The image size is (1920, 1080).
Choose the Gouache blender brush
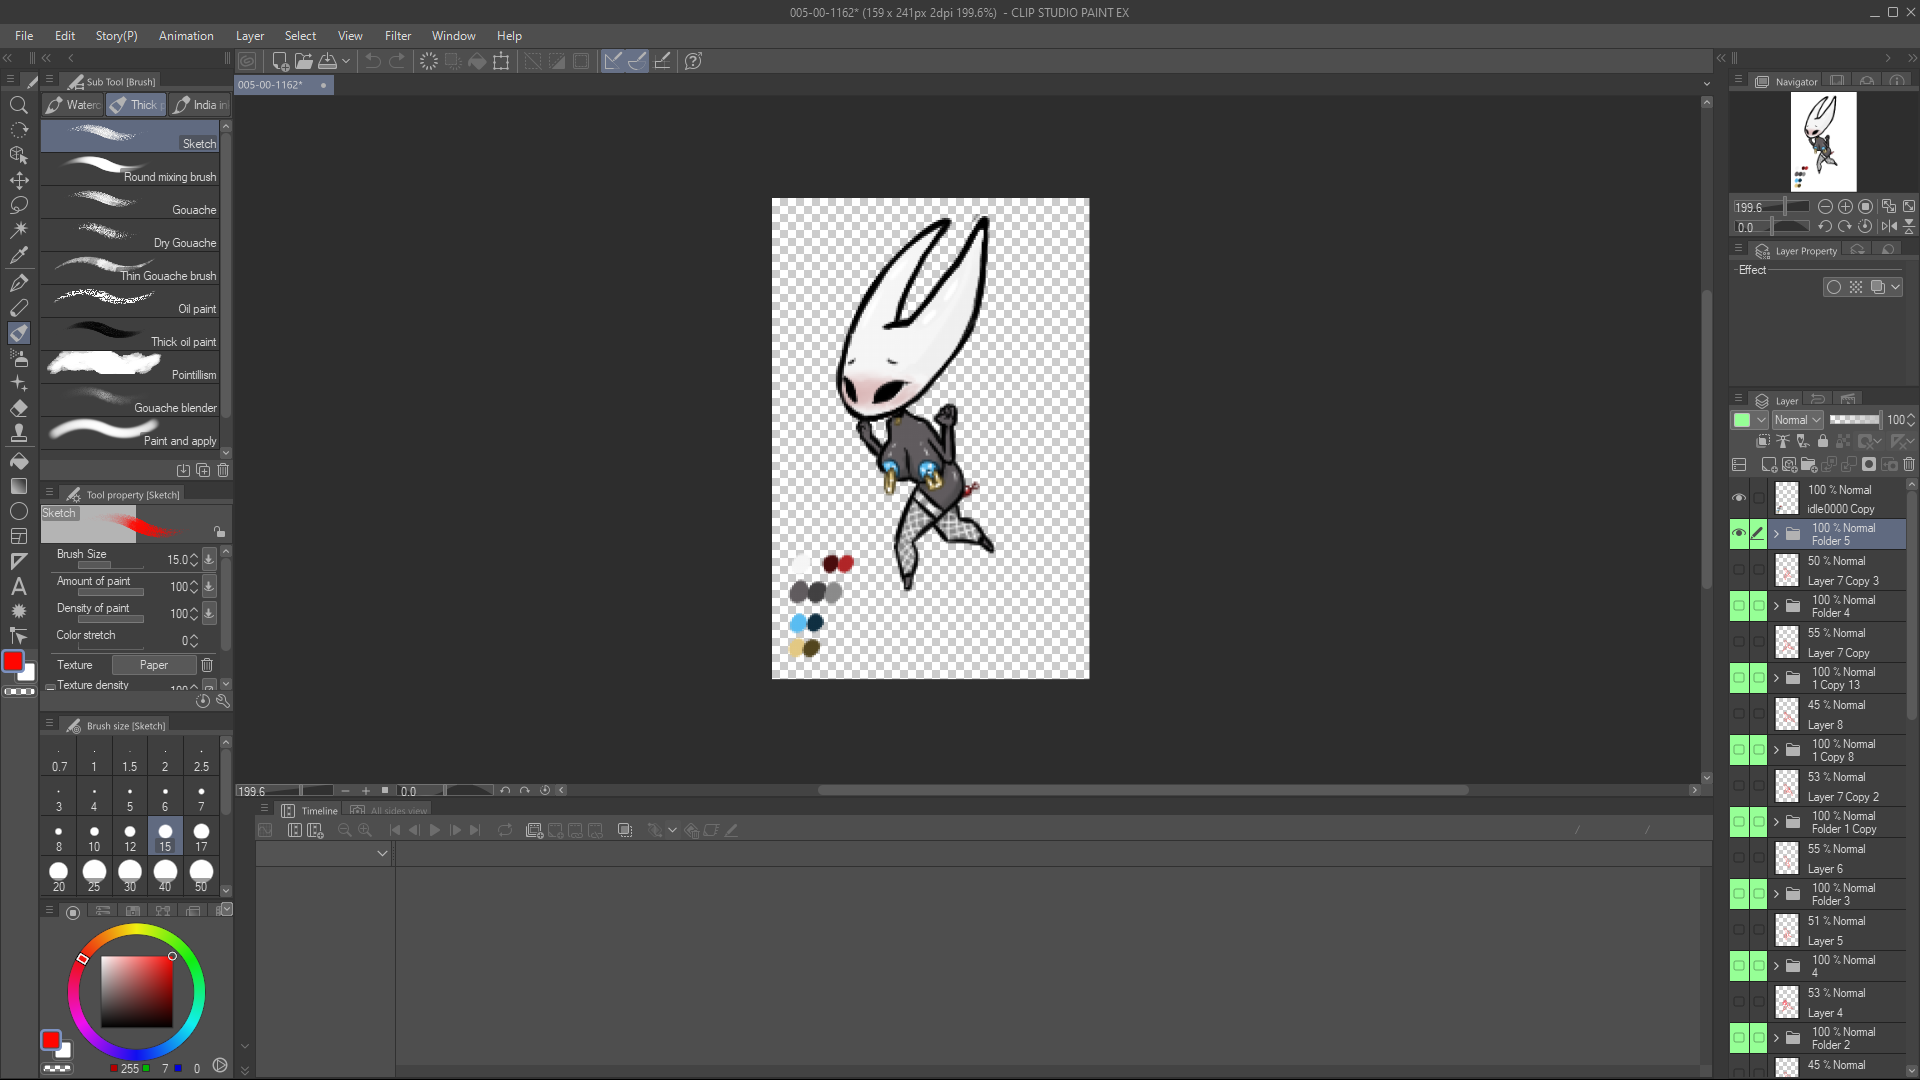(x=130, y=400)
